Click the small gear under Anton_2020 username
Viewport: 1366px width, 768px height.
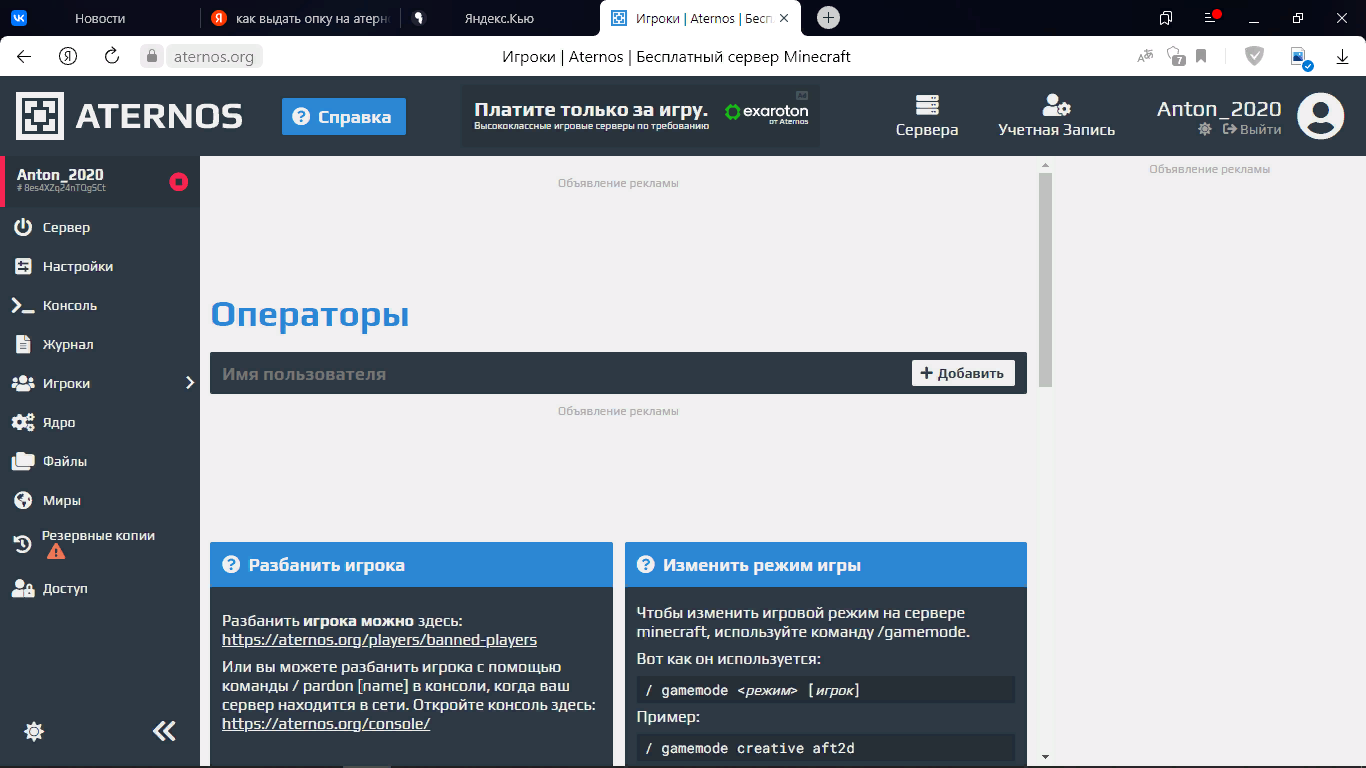pyautogui.click(x=1205, y=129)
